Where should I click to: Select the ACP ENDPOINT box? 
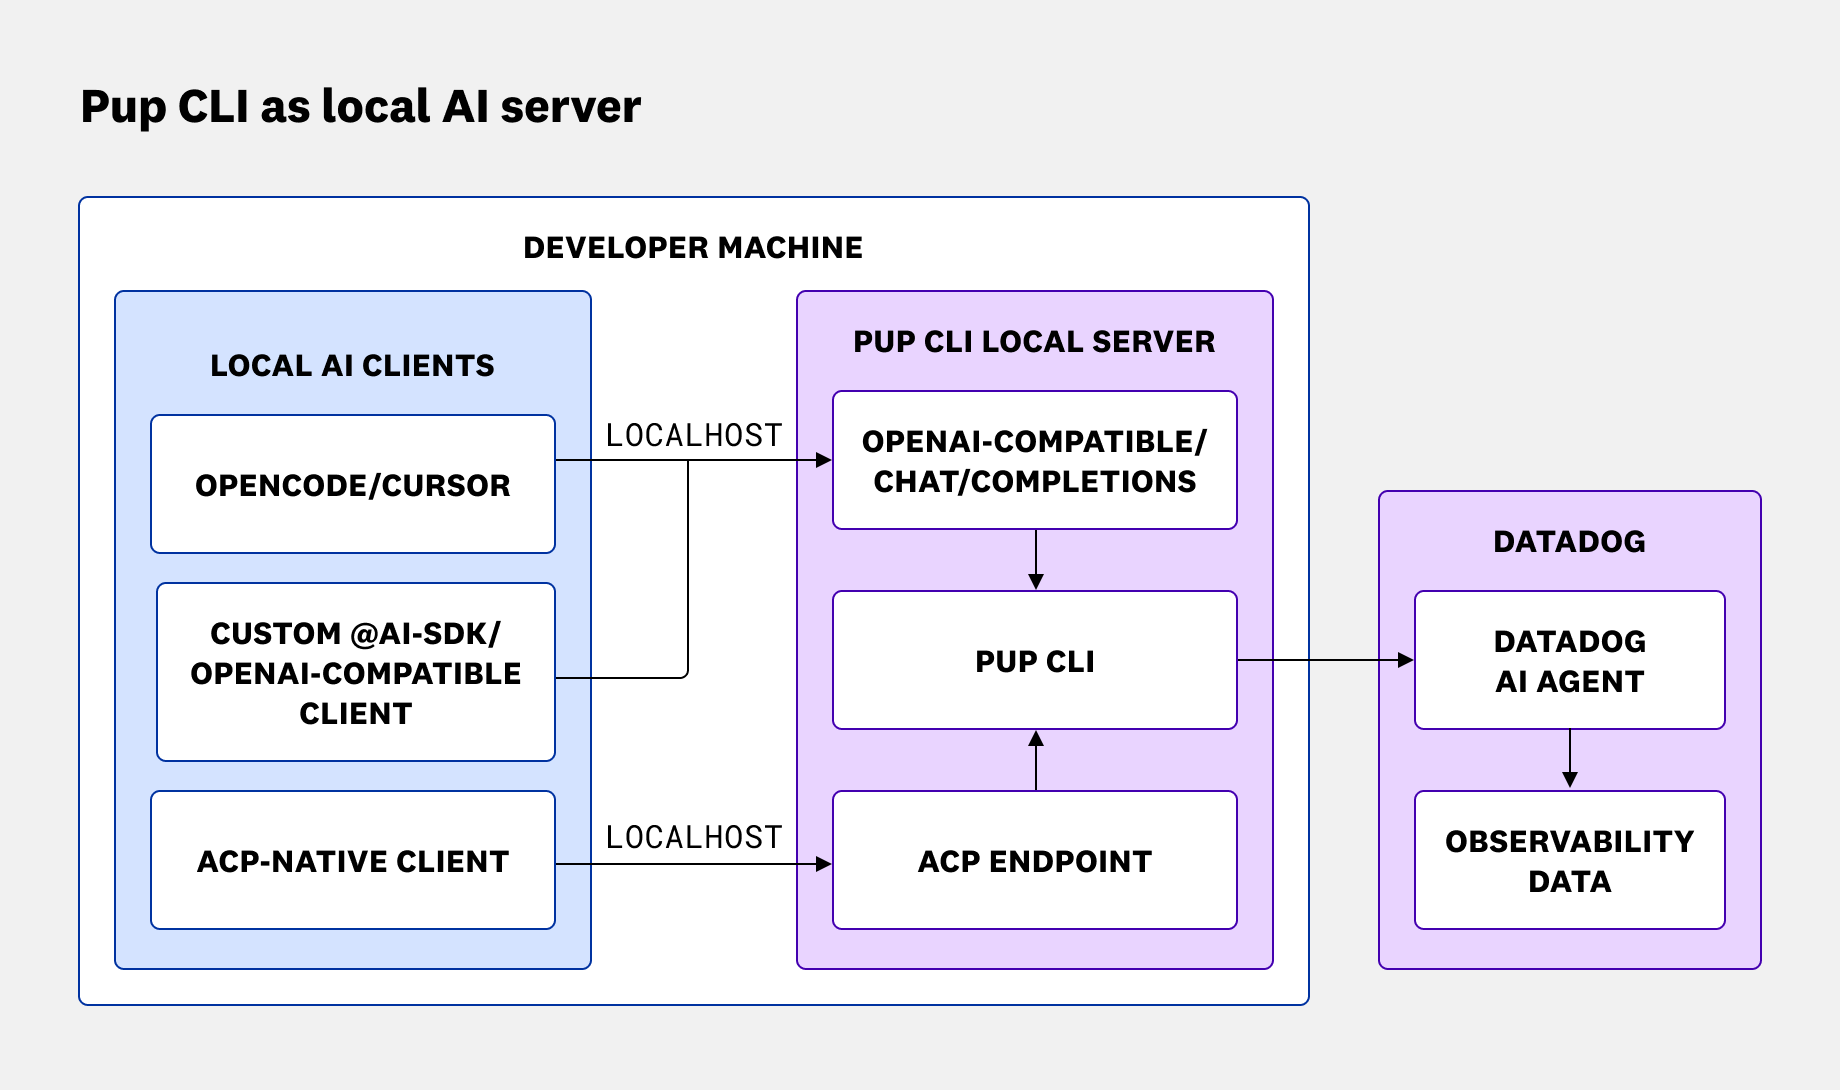coord(1035,860)
